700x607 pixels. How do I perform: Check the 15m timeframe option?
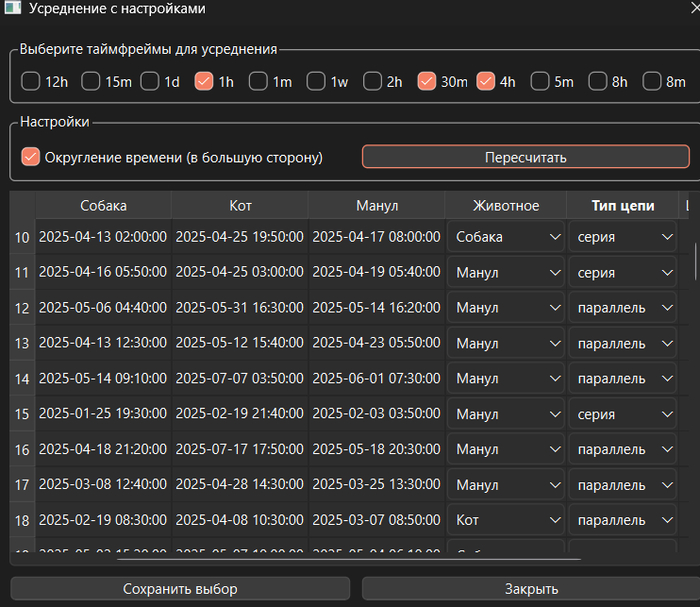tap(91, 82)
